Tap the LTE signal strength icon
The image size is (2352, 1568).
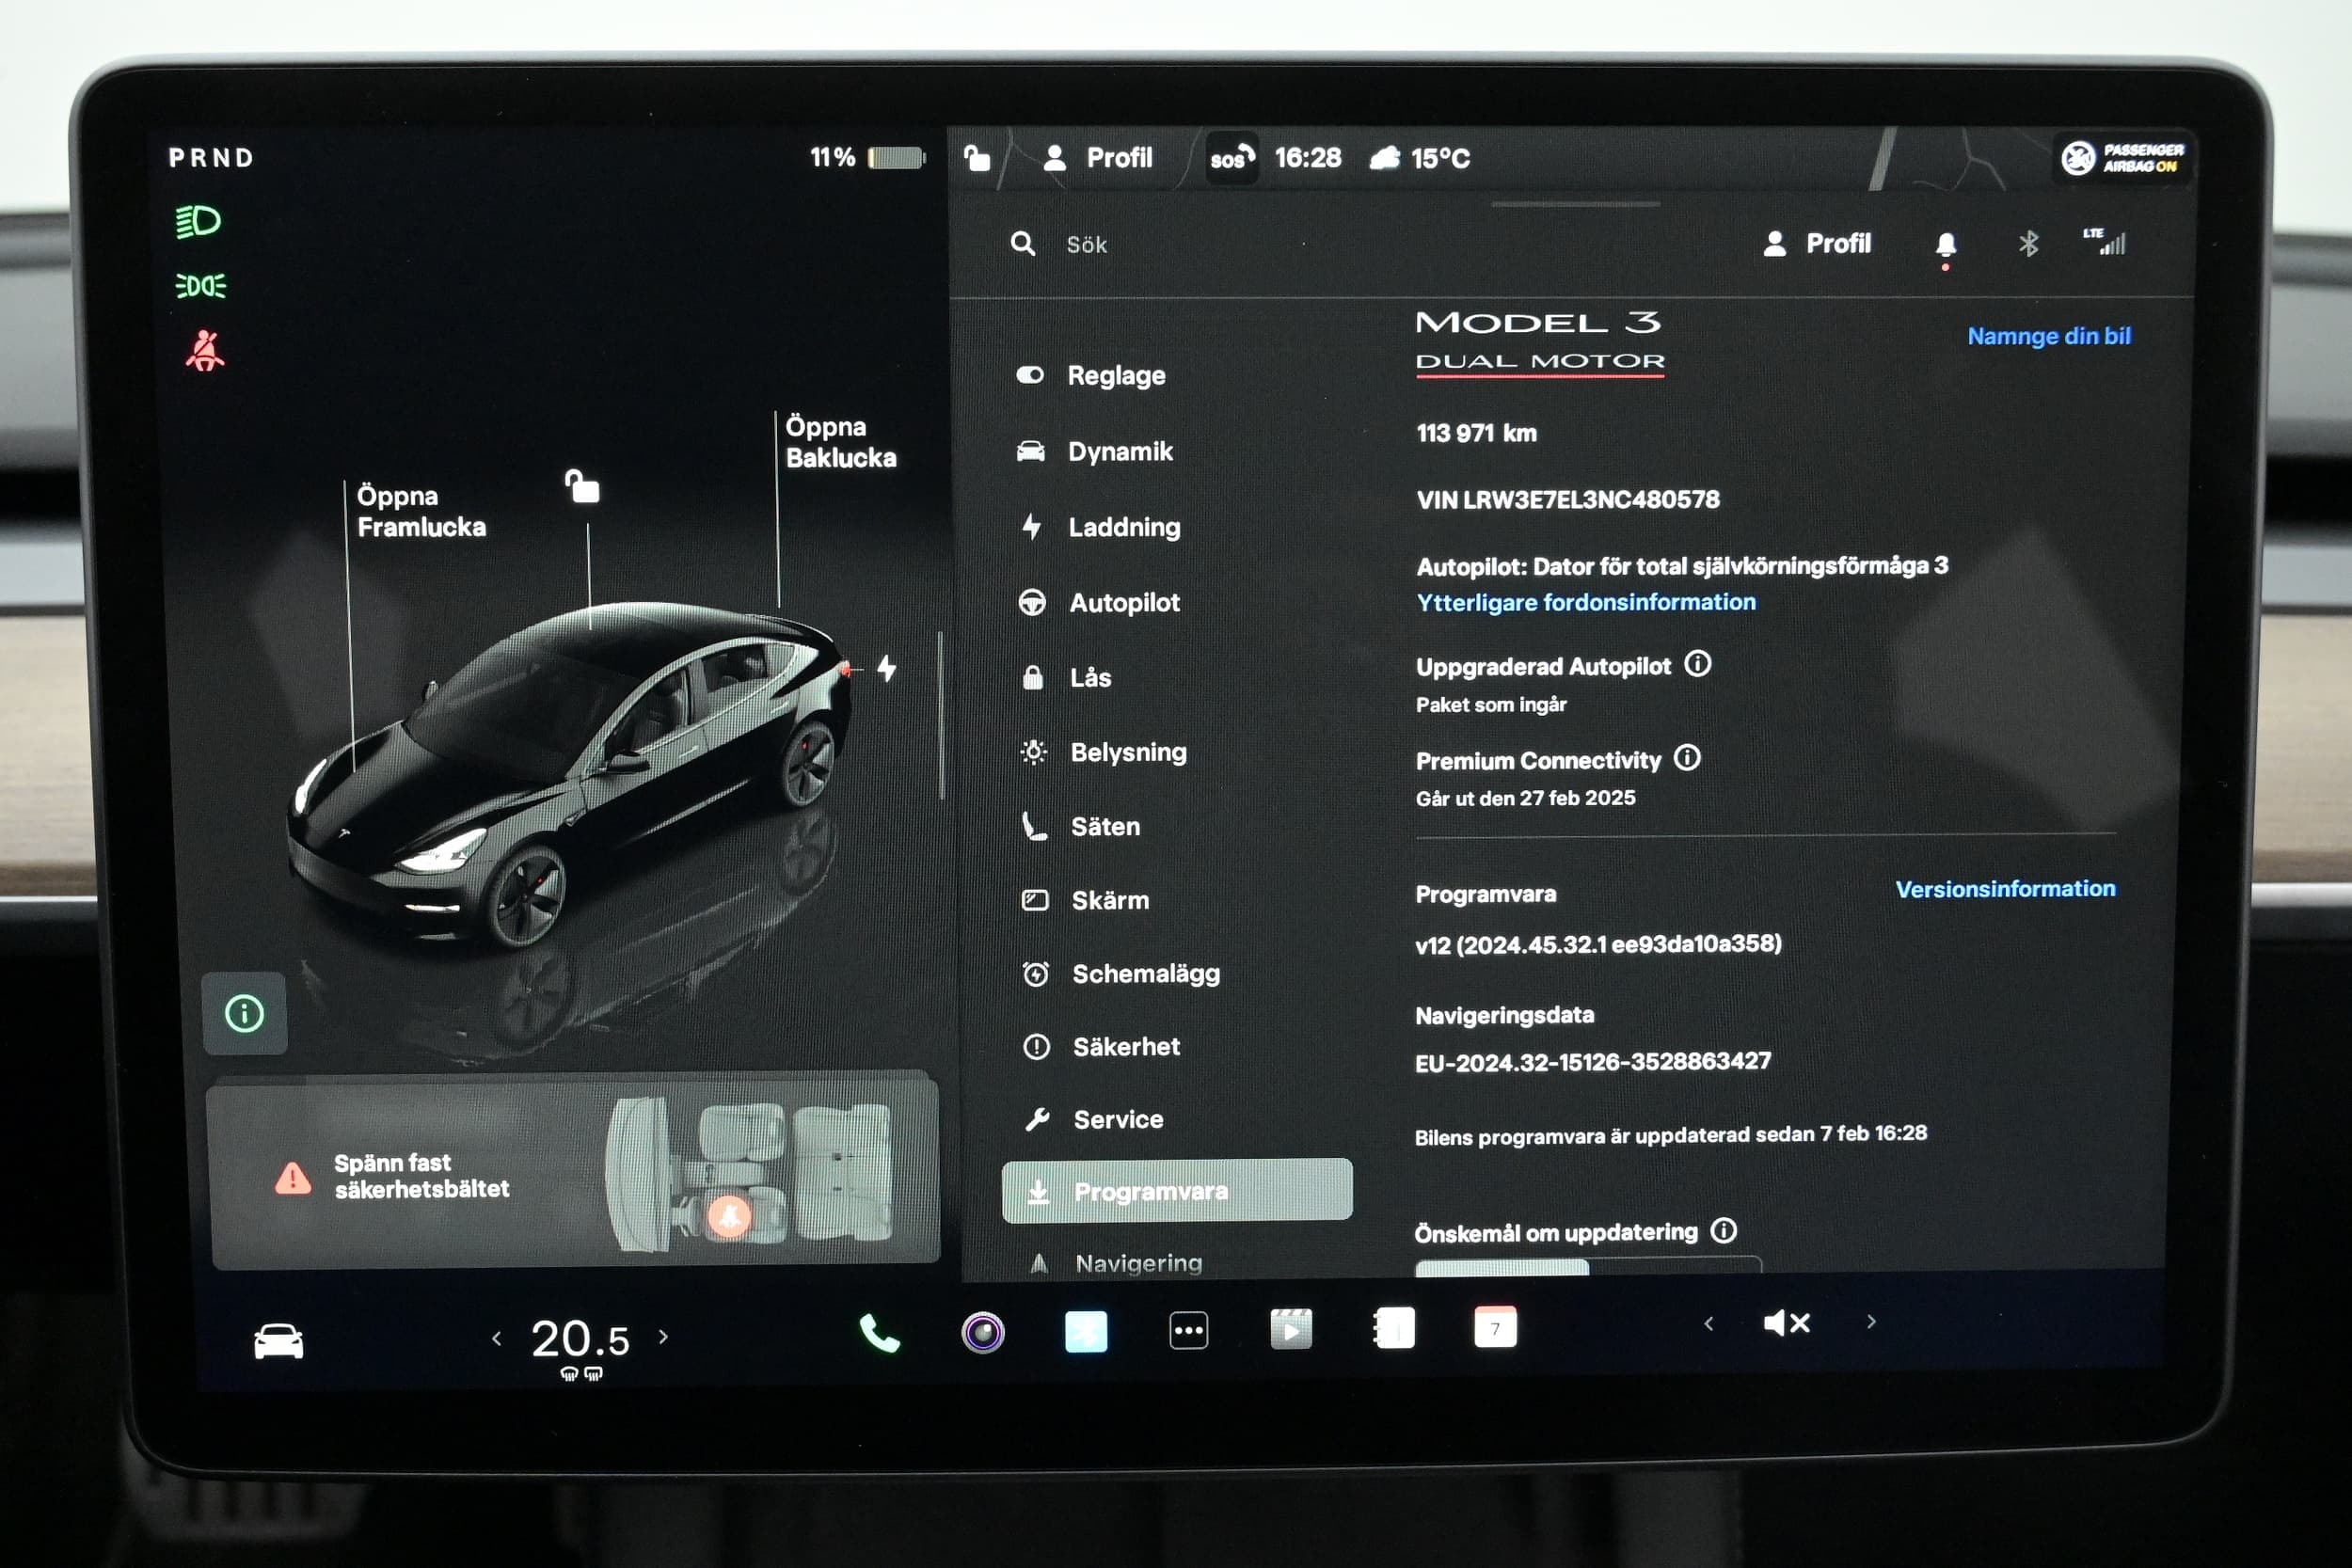tap(2105, 242)
